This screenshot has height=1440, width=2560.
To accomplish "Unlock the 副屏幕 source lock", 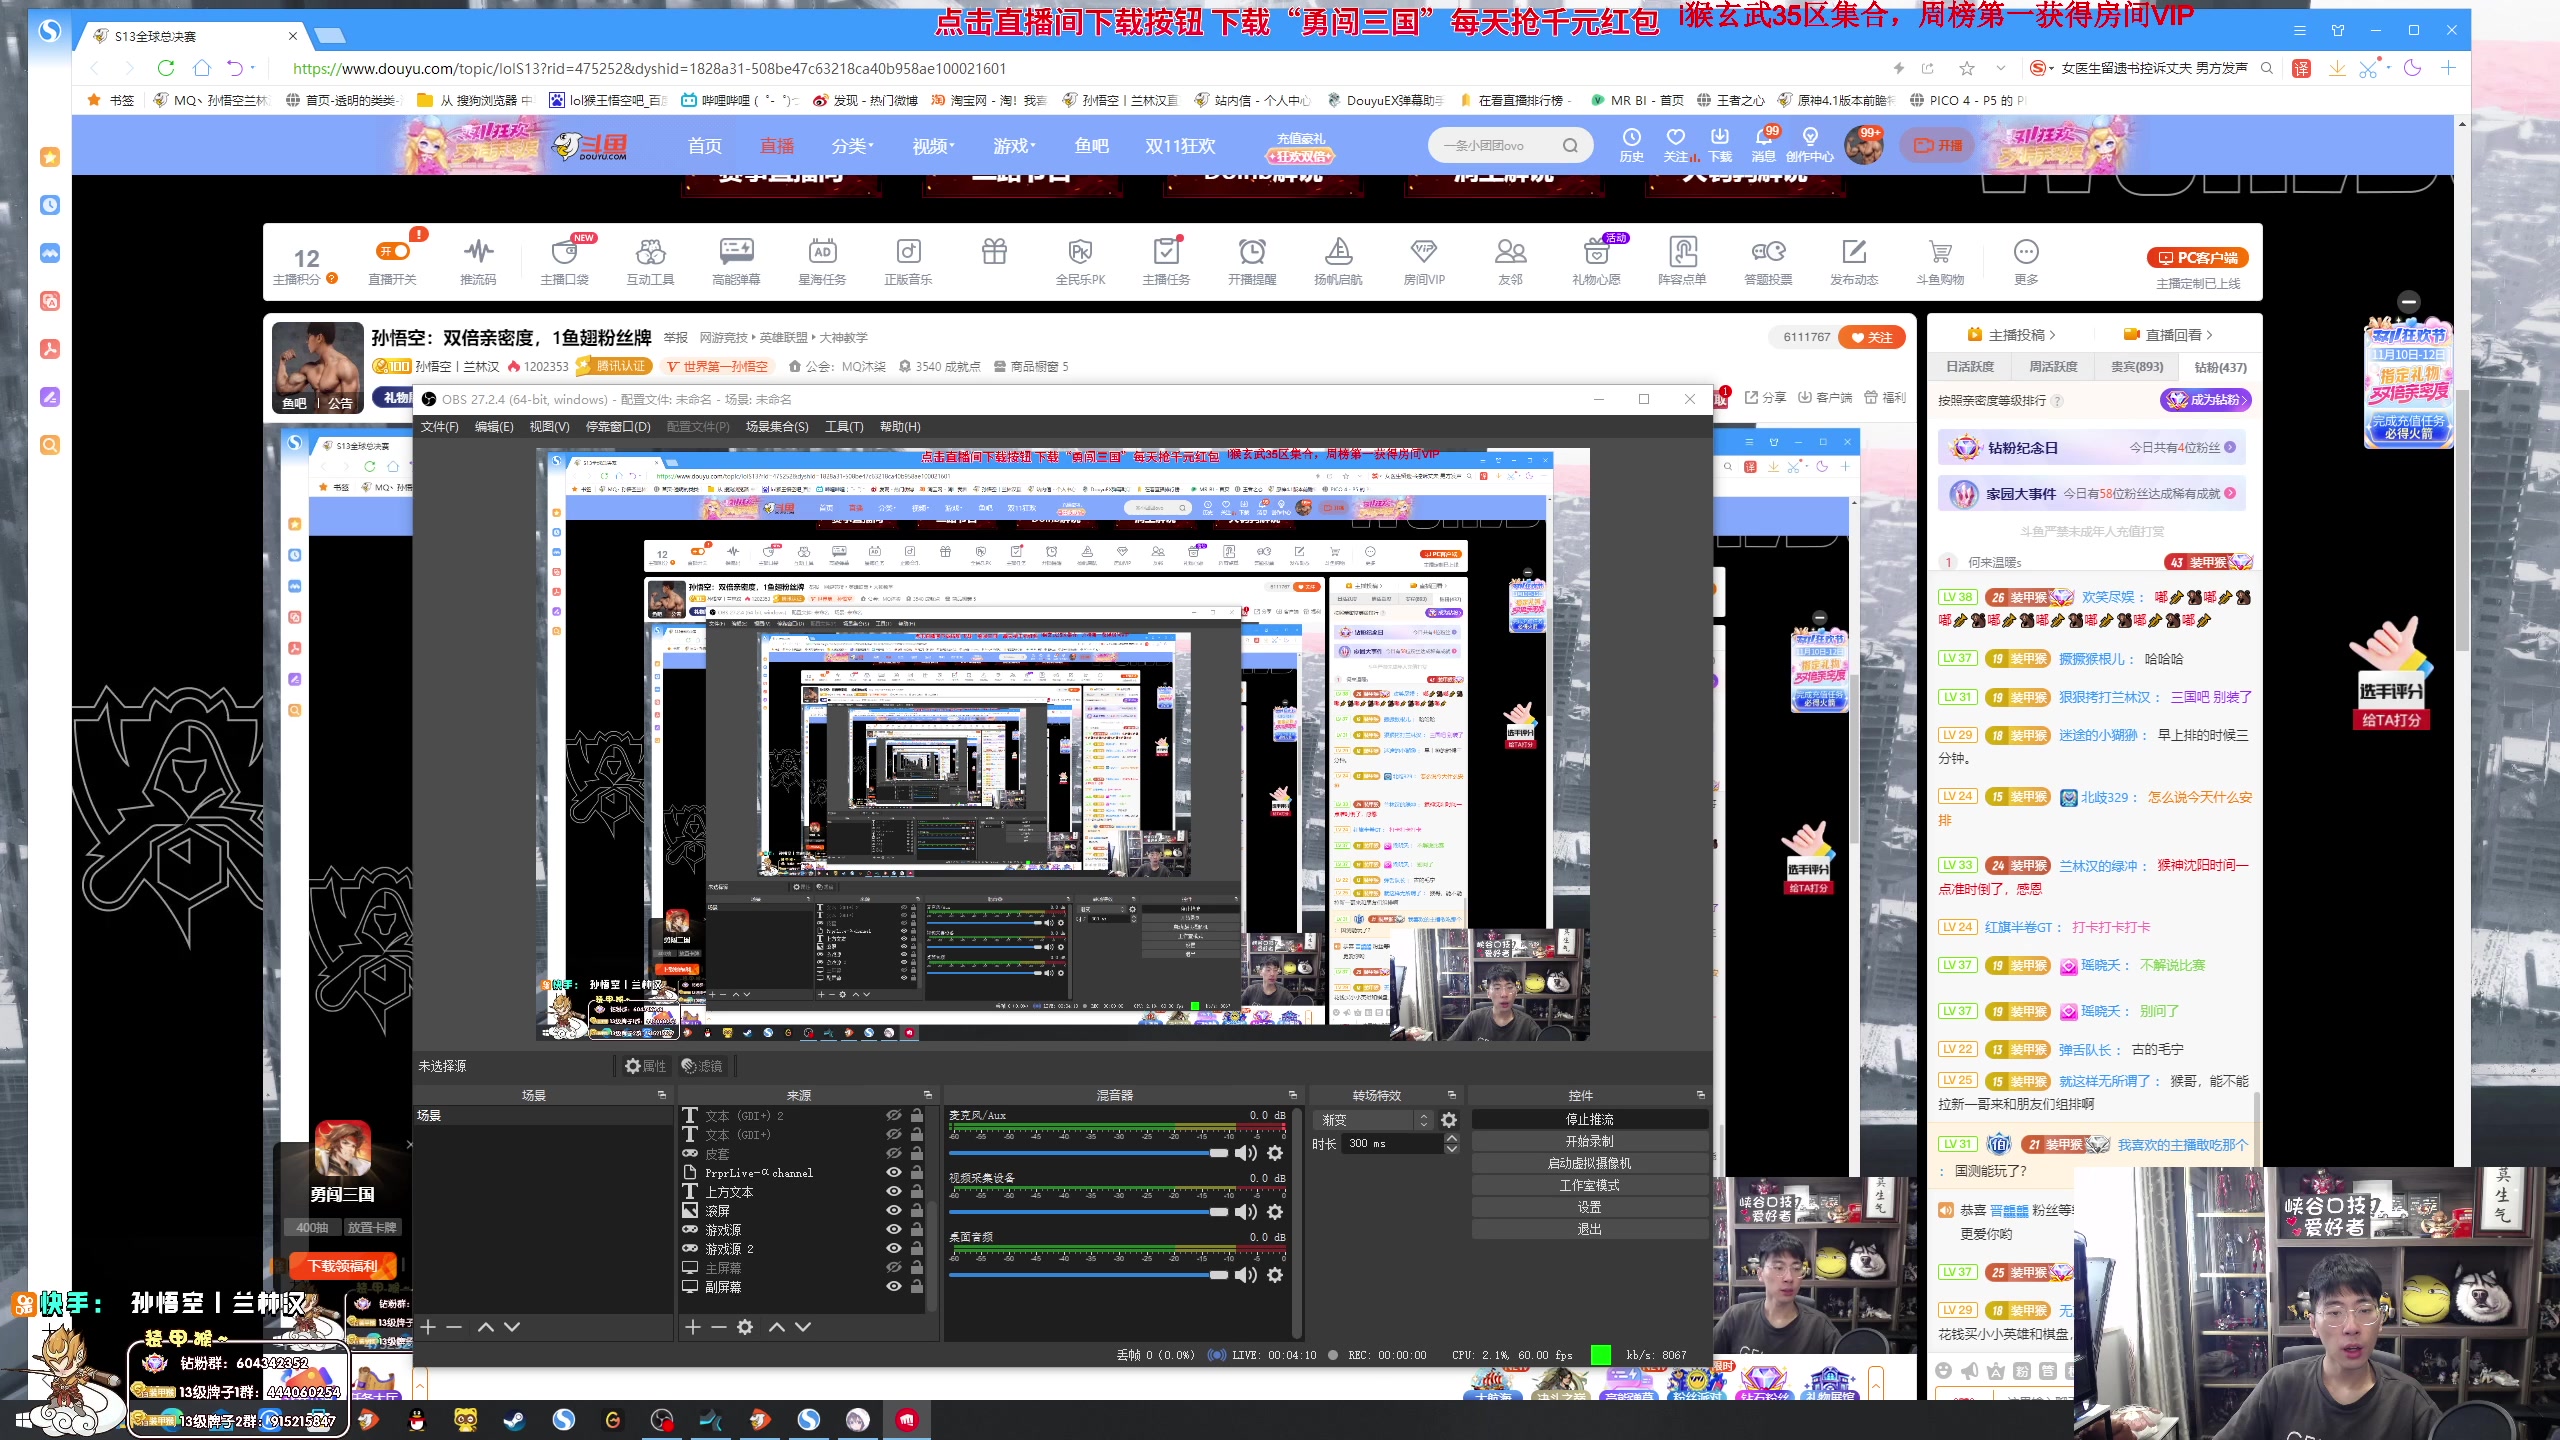I will coord(916,1286).
